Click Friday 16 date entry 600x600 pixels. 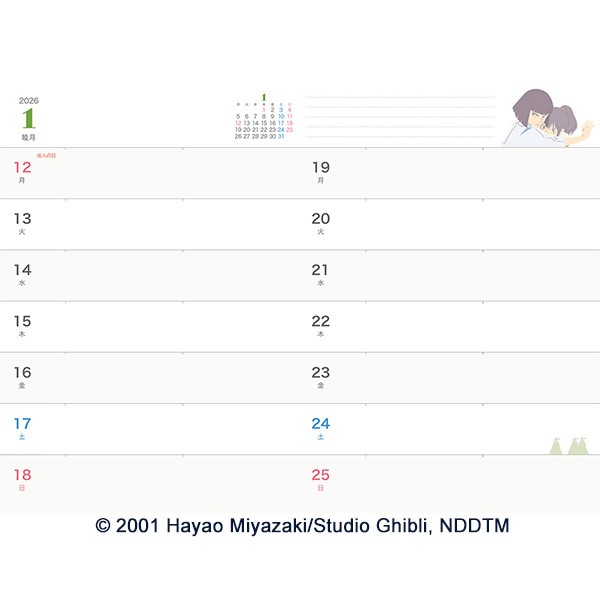pos(22,377)
